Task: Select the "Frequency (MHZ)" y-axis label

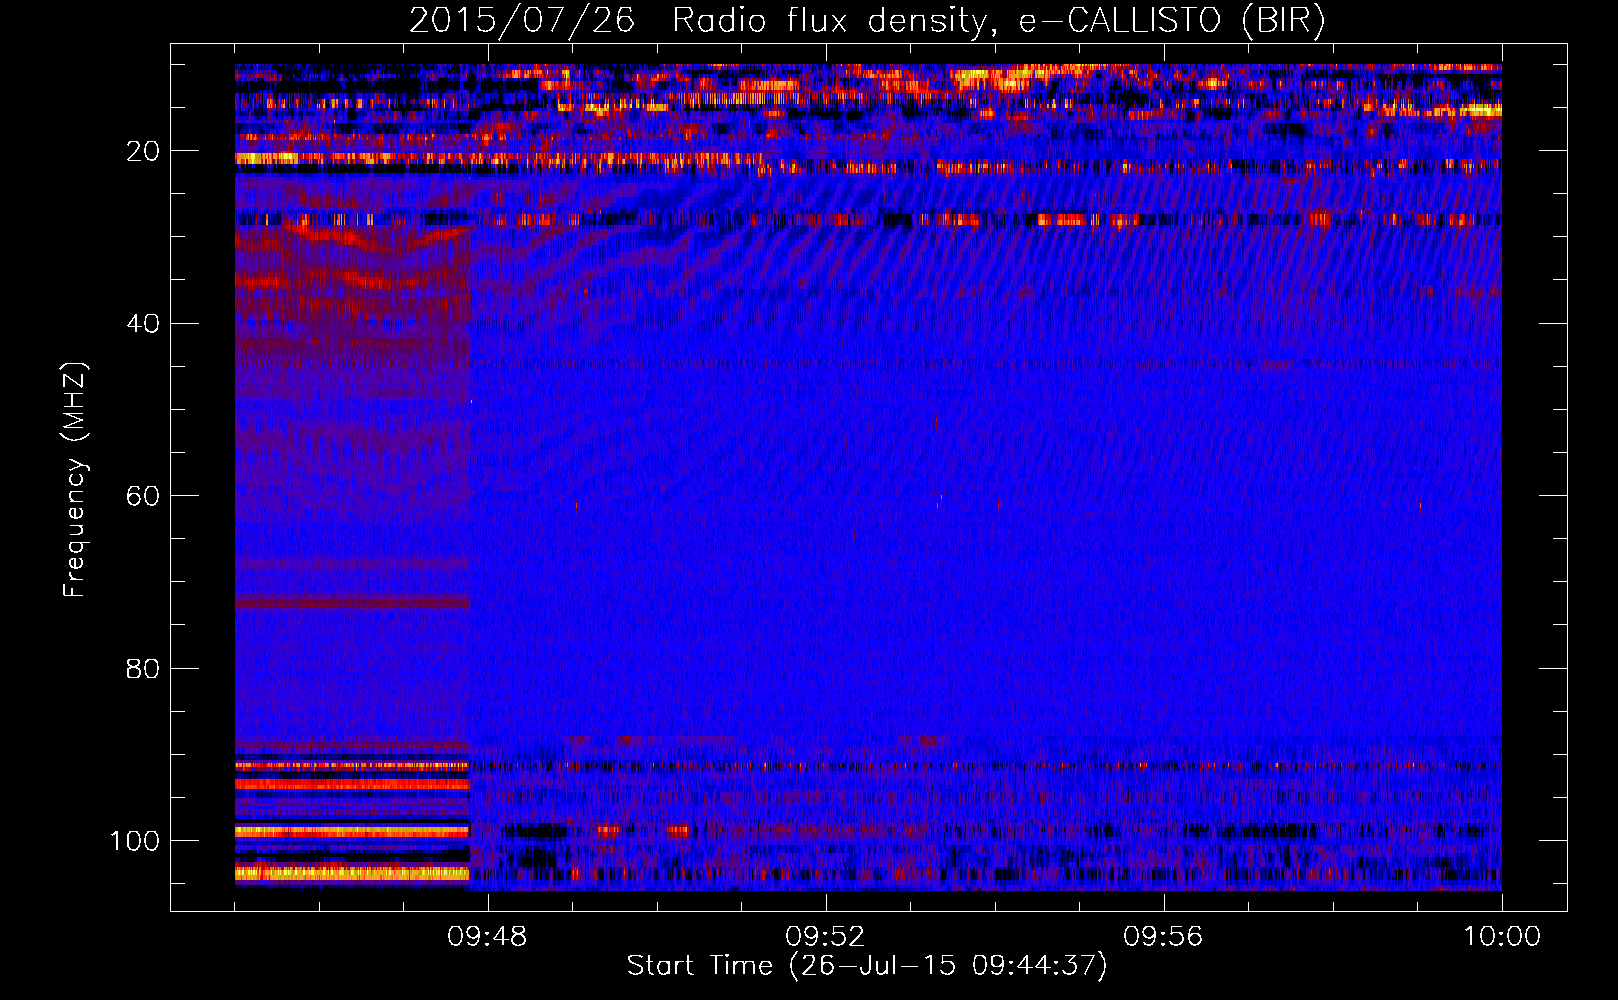Action: 75,479
